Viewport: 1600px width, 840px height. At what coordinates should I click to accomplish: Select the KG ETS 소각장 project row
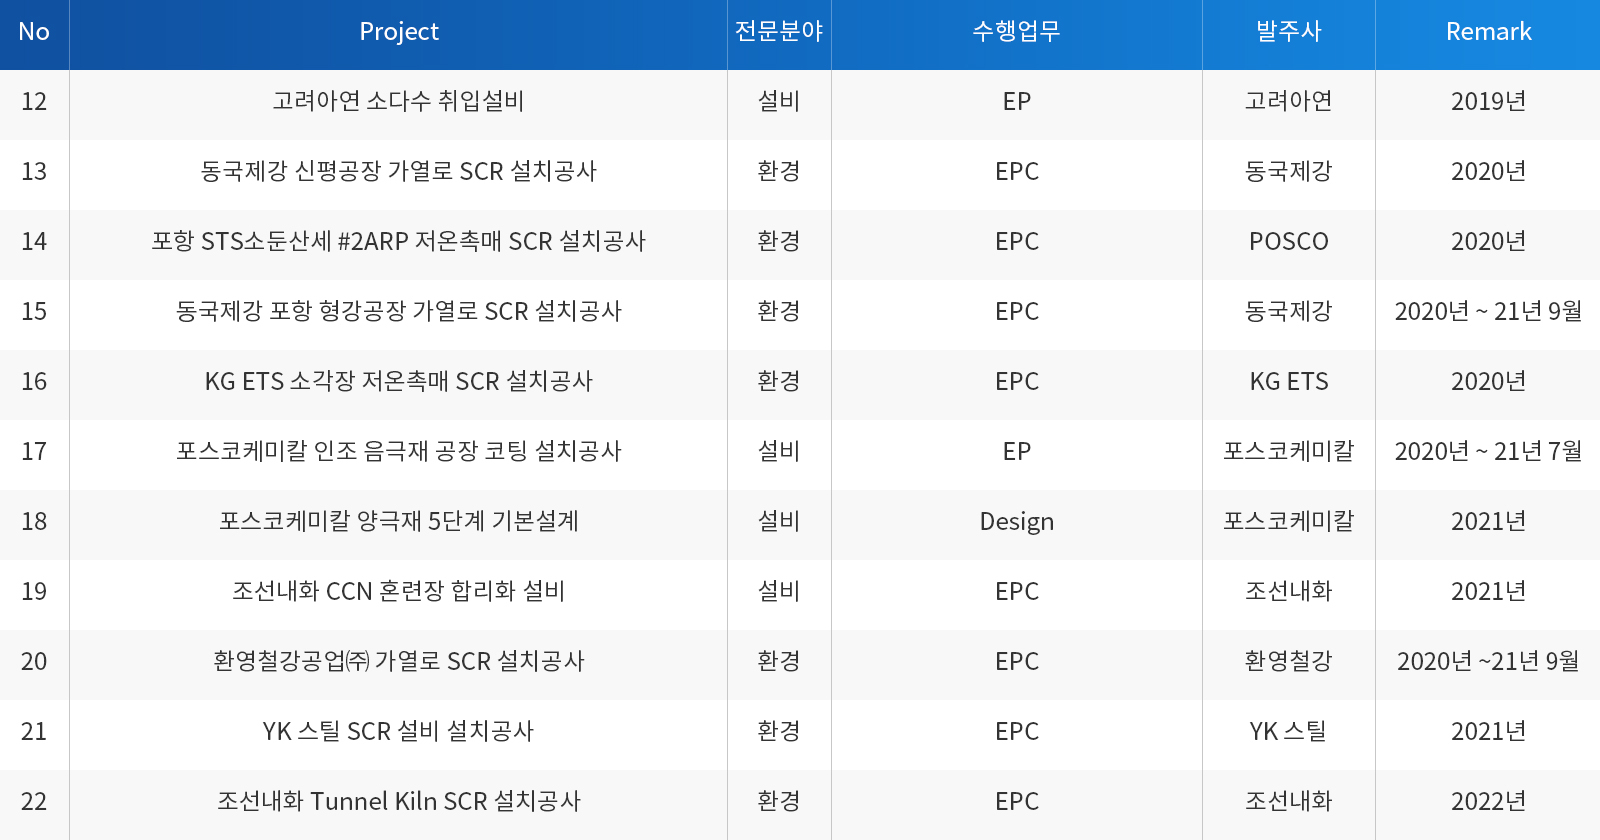pyautogui.click(x=398, y=381)
